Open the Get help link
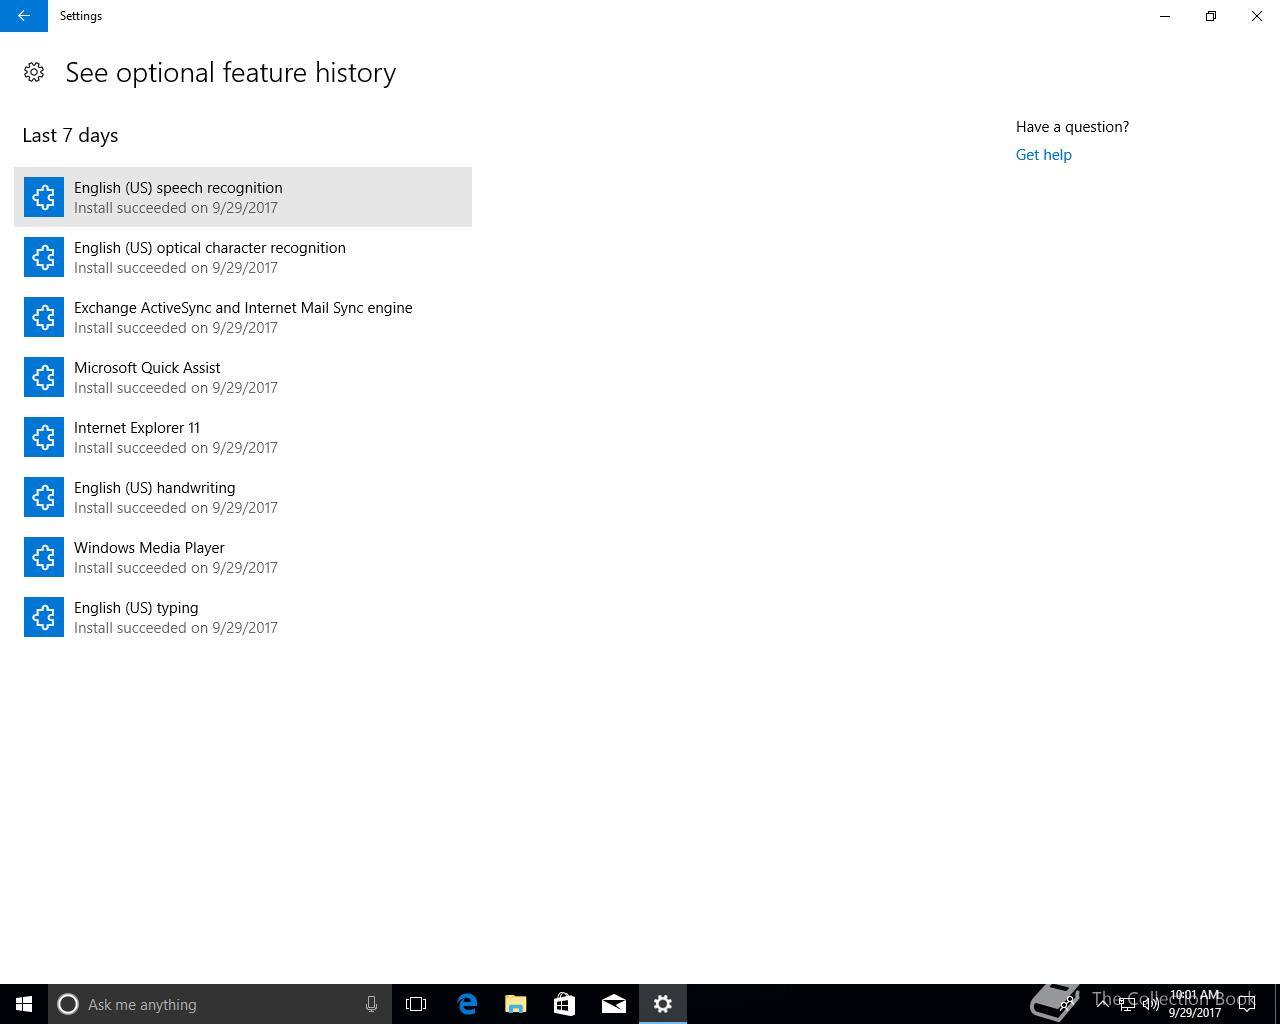The image size is (1280, 1024). click(x=1043, y=155)
